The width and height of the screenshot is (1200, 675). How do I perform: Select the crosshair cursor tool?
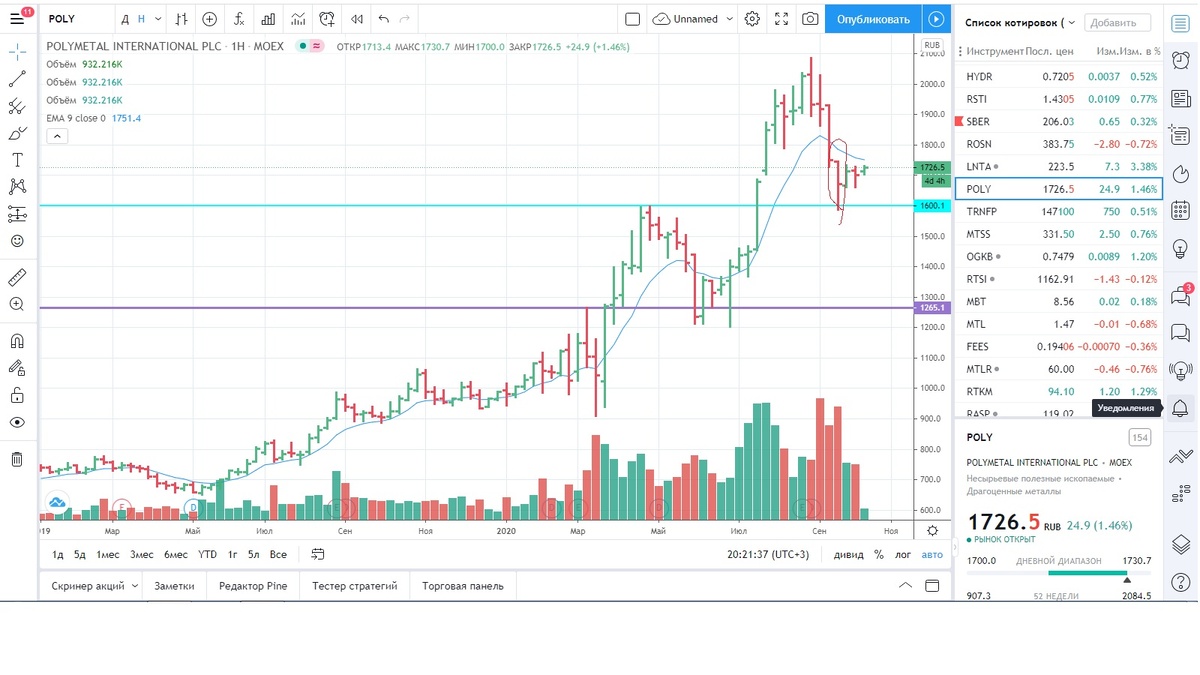coord(17,51)
